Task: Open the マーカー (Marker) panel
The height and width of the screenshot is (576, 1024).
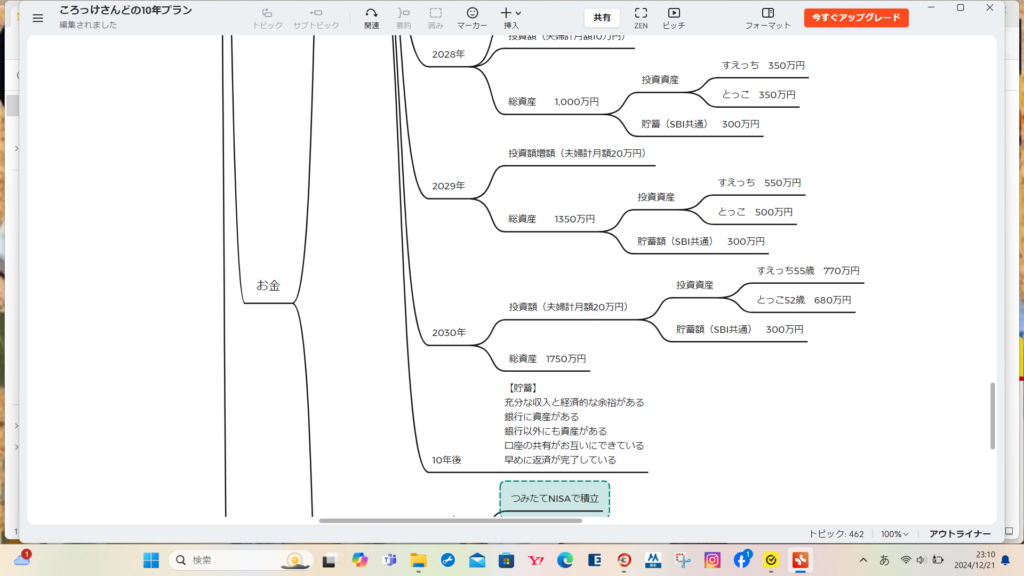Action: (x=472, y=18)
